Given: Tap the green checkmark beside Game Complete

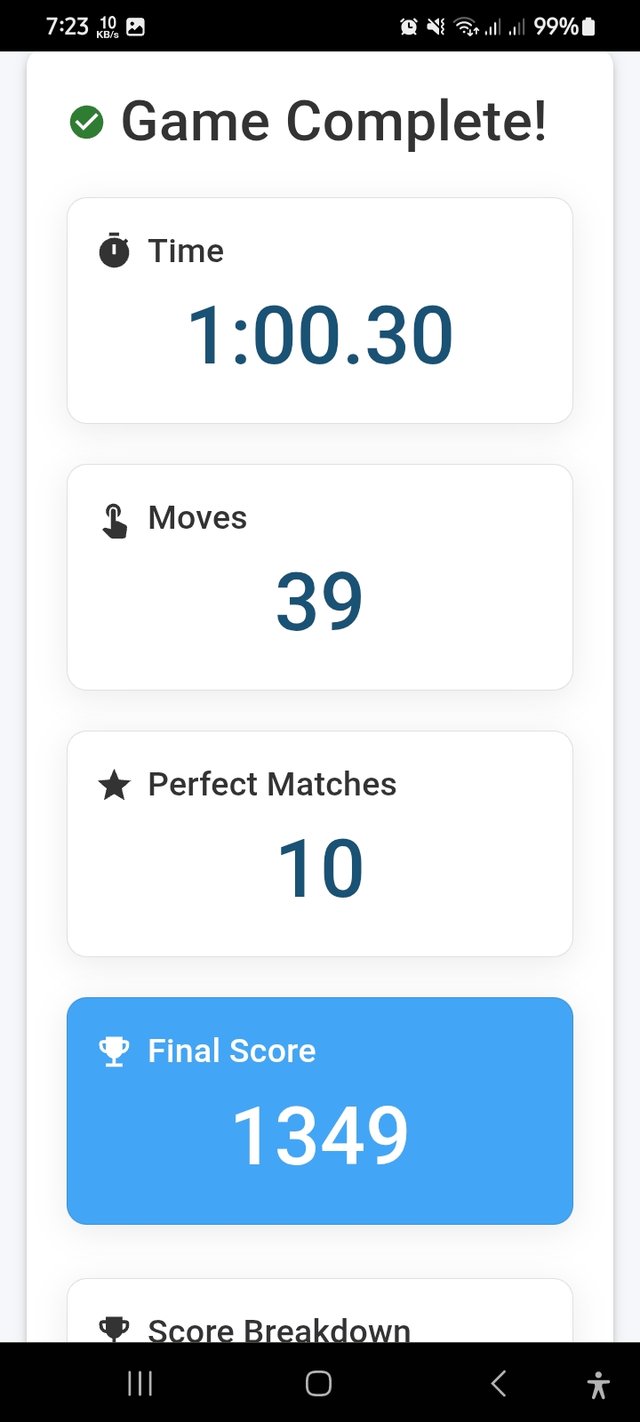Looking at the screenshot, I should (87, 123).
